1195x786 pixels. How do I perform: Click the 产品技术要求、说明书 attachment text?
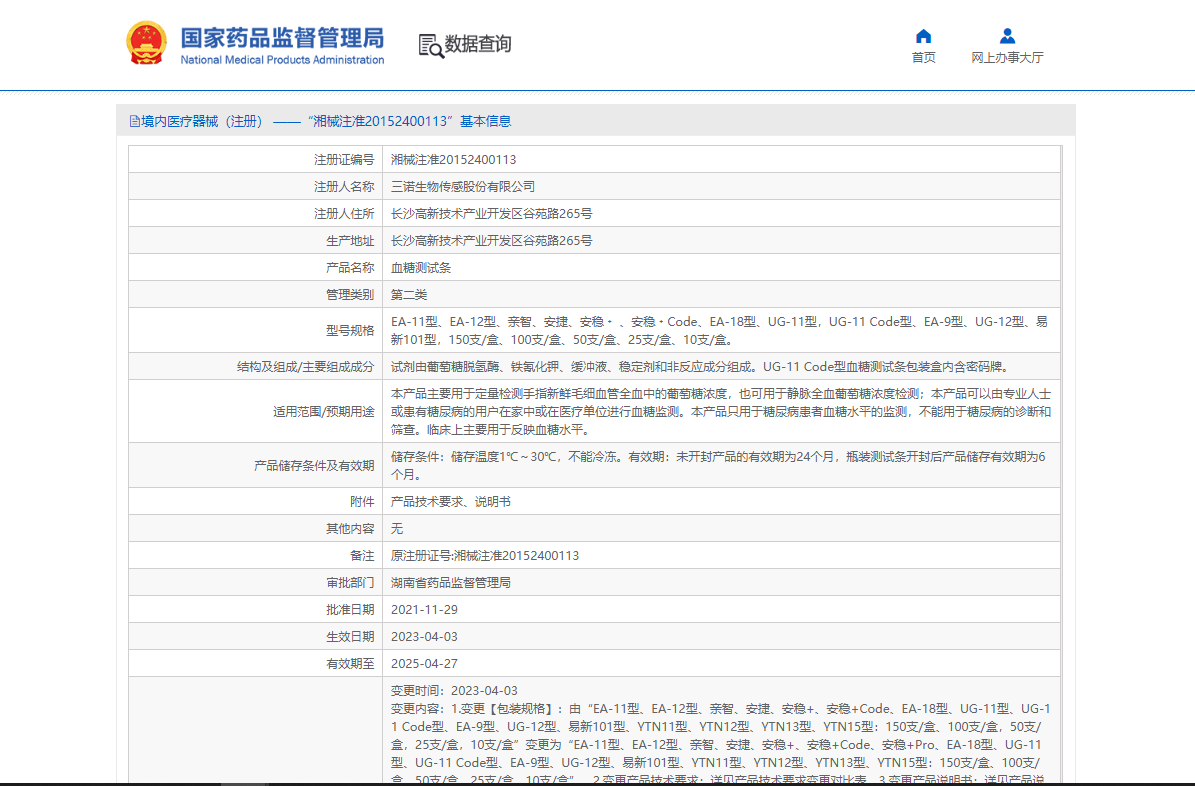coord(450,502)
